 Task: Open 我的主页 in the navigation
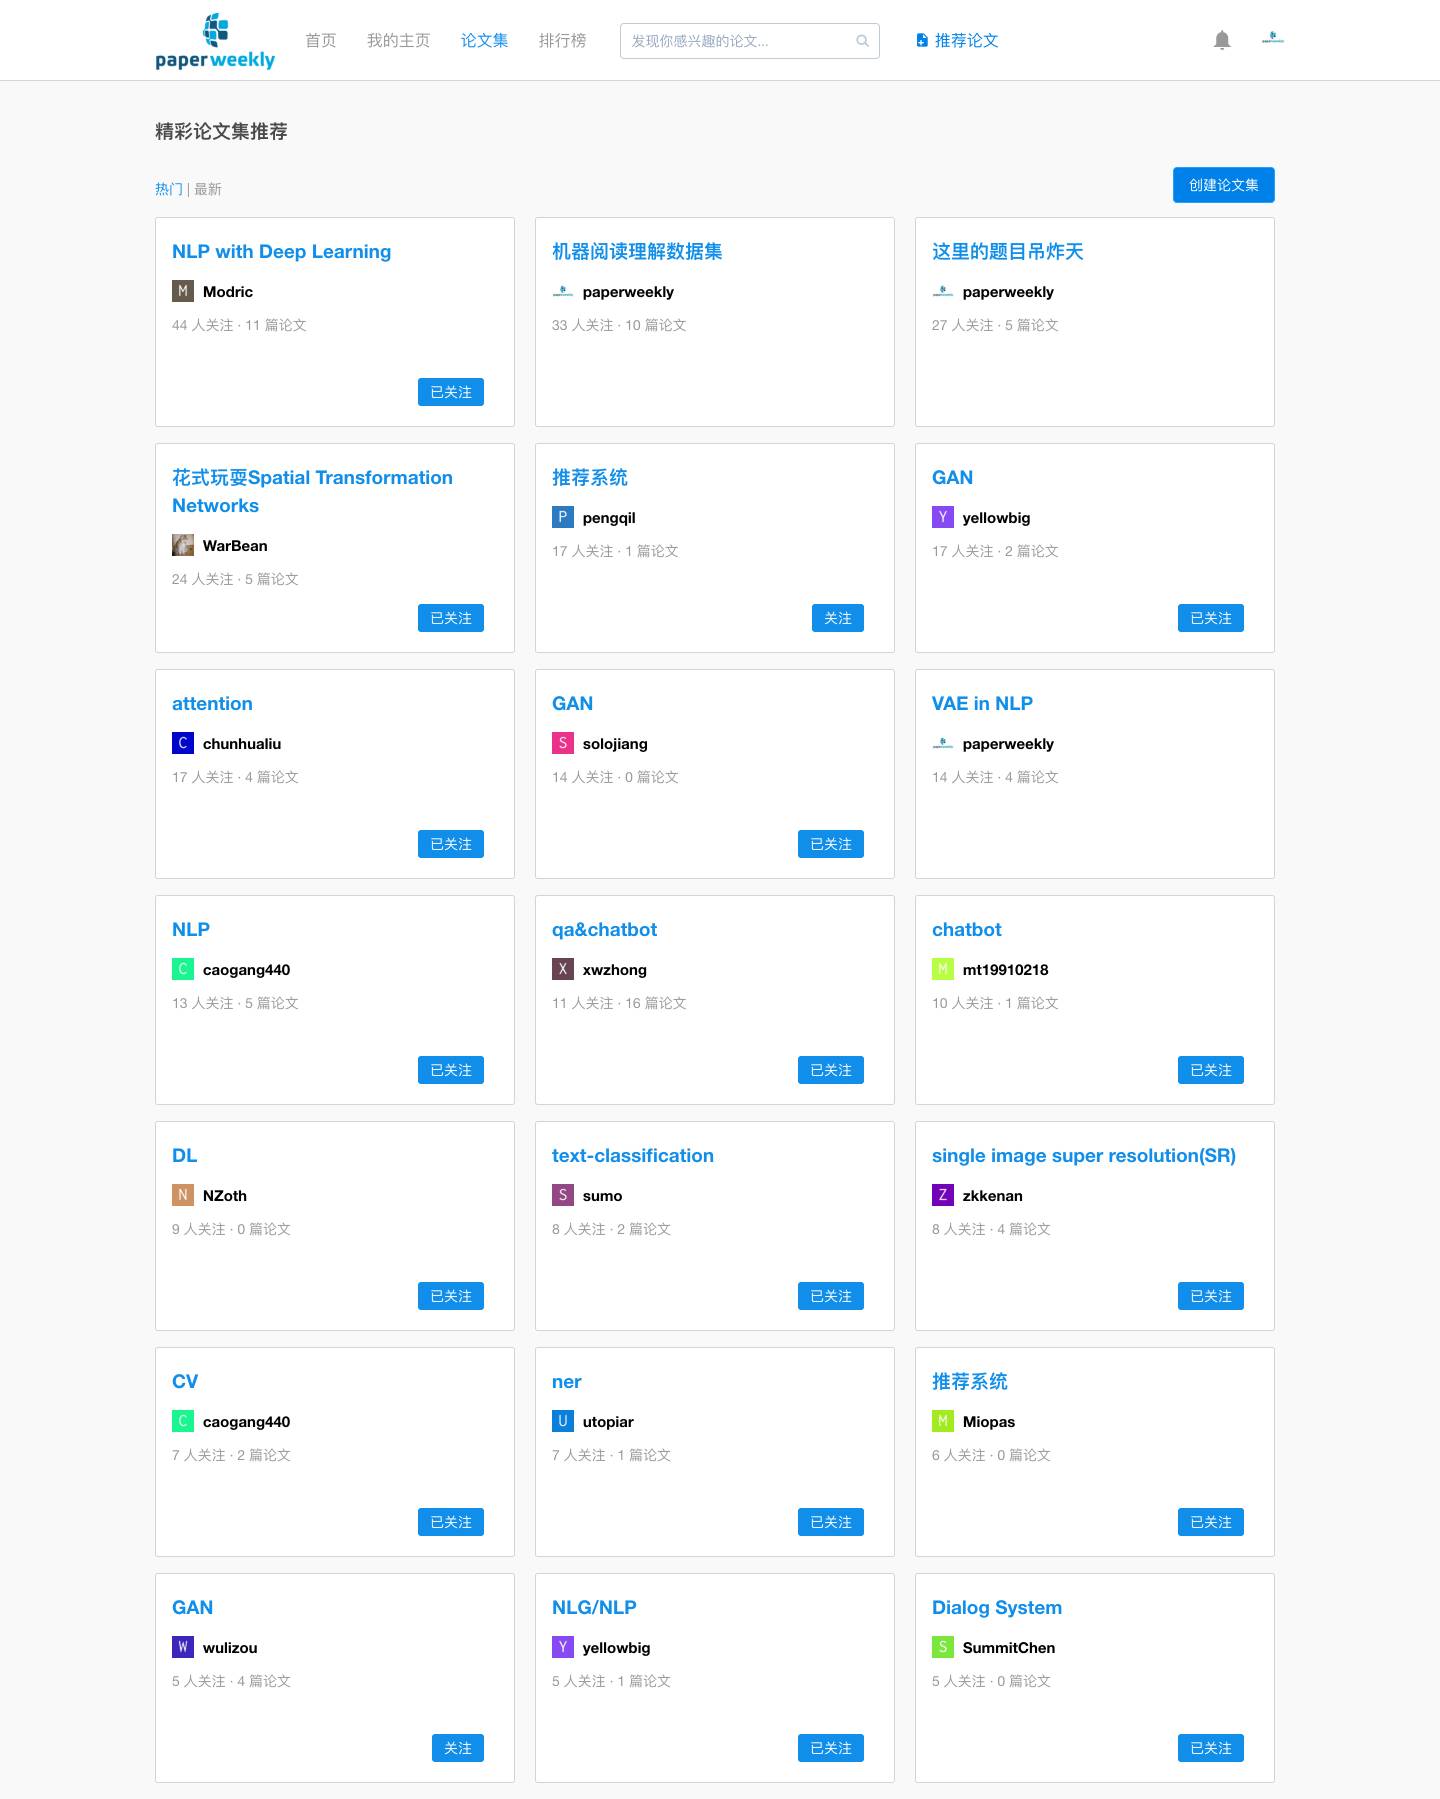(399, 41)
